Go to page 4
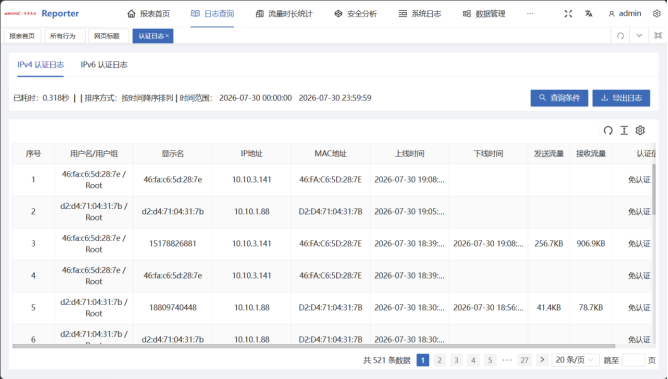The height and width of the screenshot is (379, 668). (473, 360)
